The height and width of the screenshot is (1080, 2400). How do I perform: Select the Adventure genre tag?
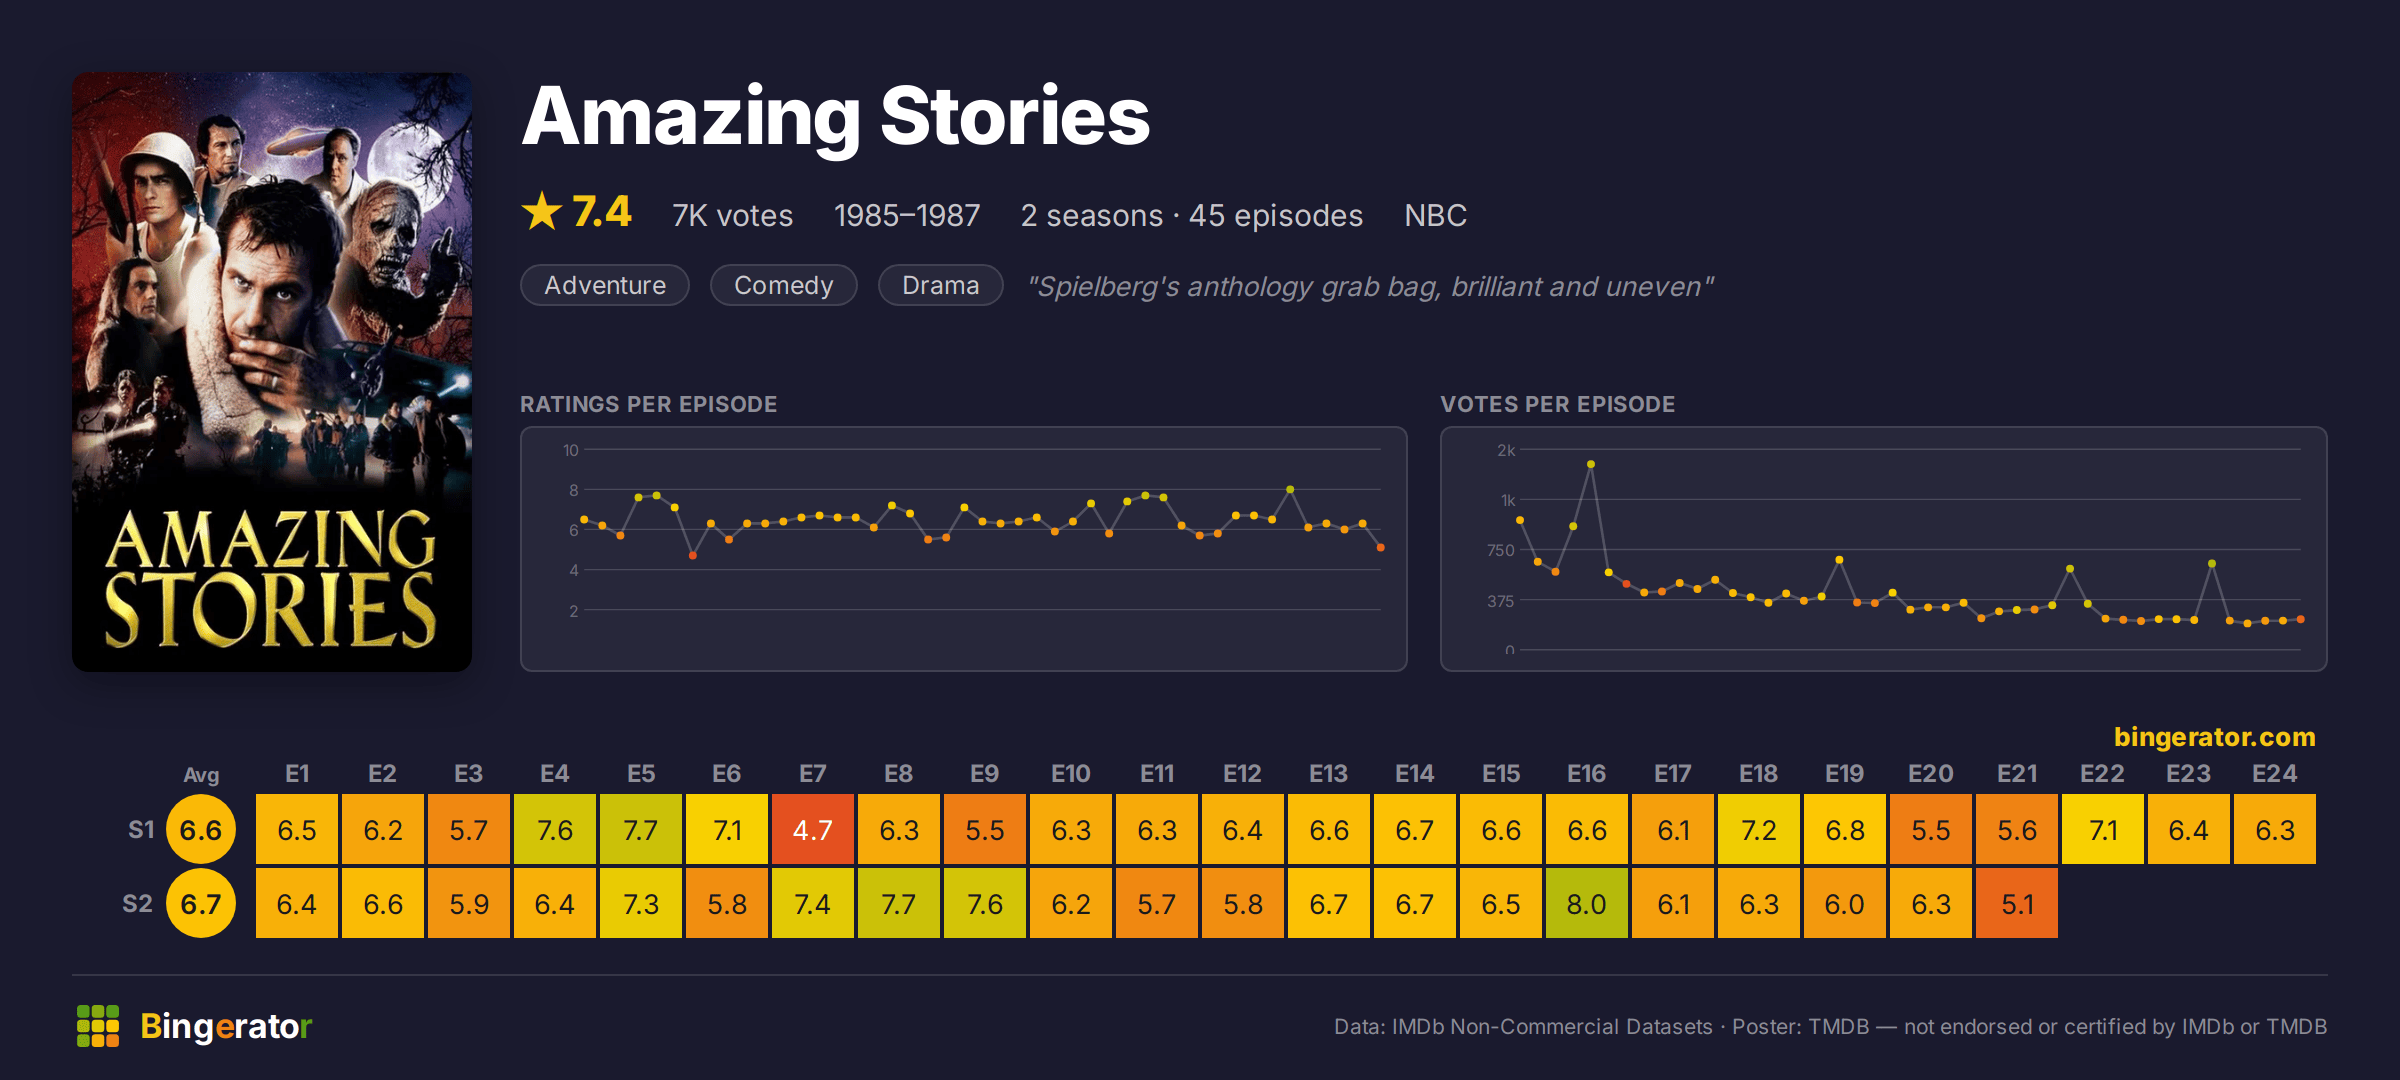click(x=605, y=285)
